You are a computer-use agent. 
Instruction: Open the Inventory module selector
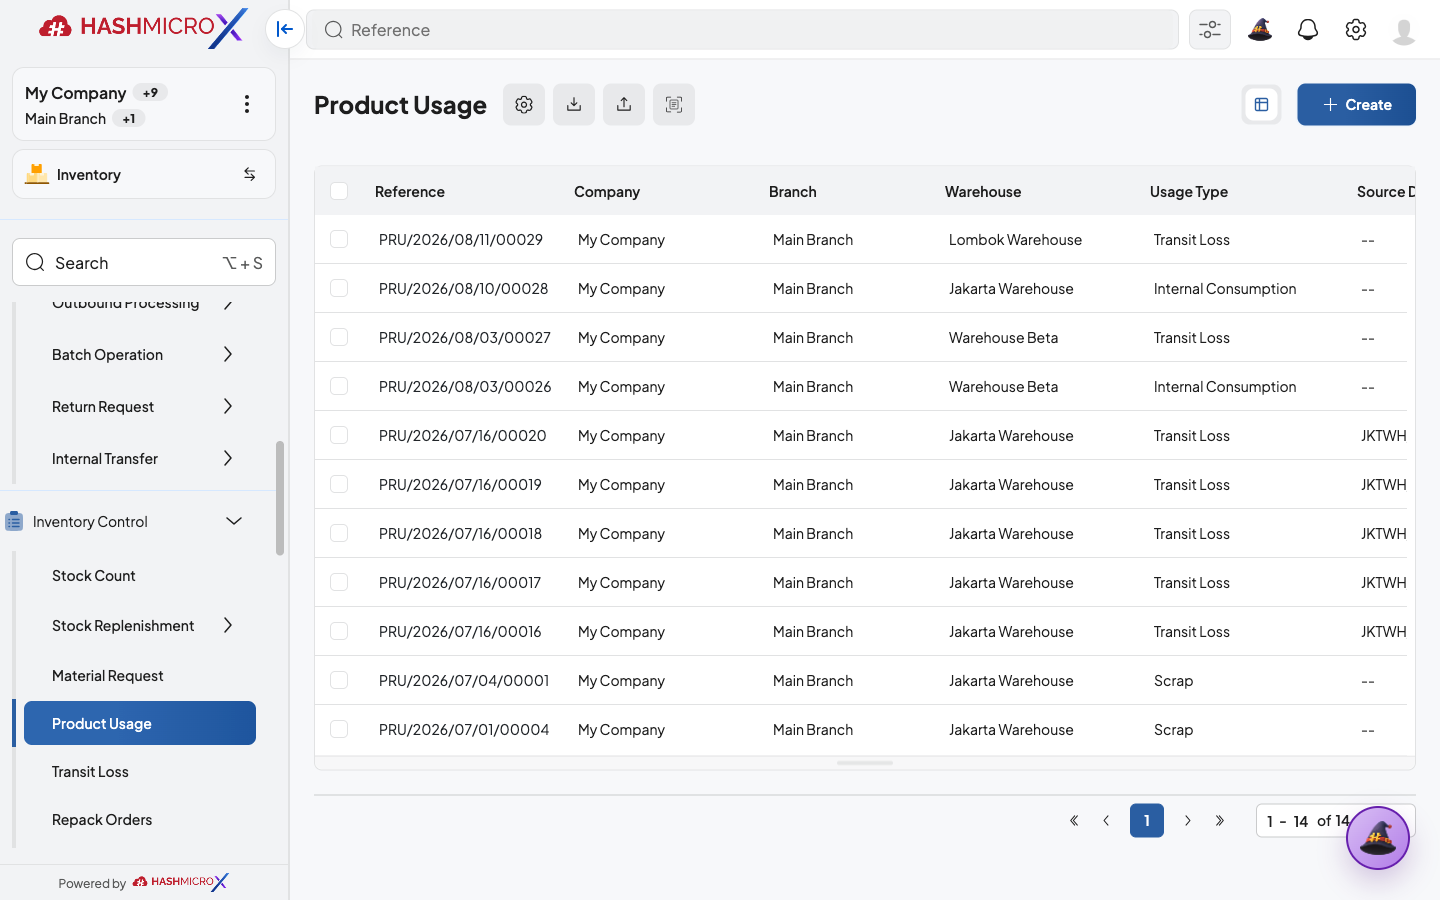pos(144,174)
